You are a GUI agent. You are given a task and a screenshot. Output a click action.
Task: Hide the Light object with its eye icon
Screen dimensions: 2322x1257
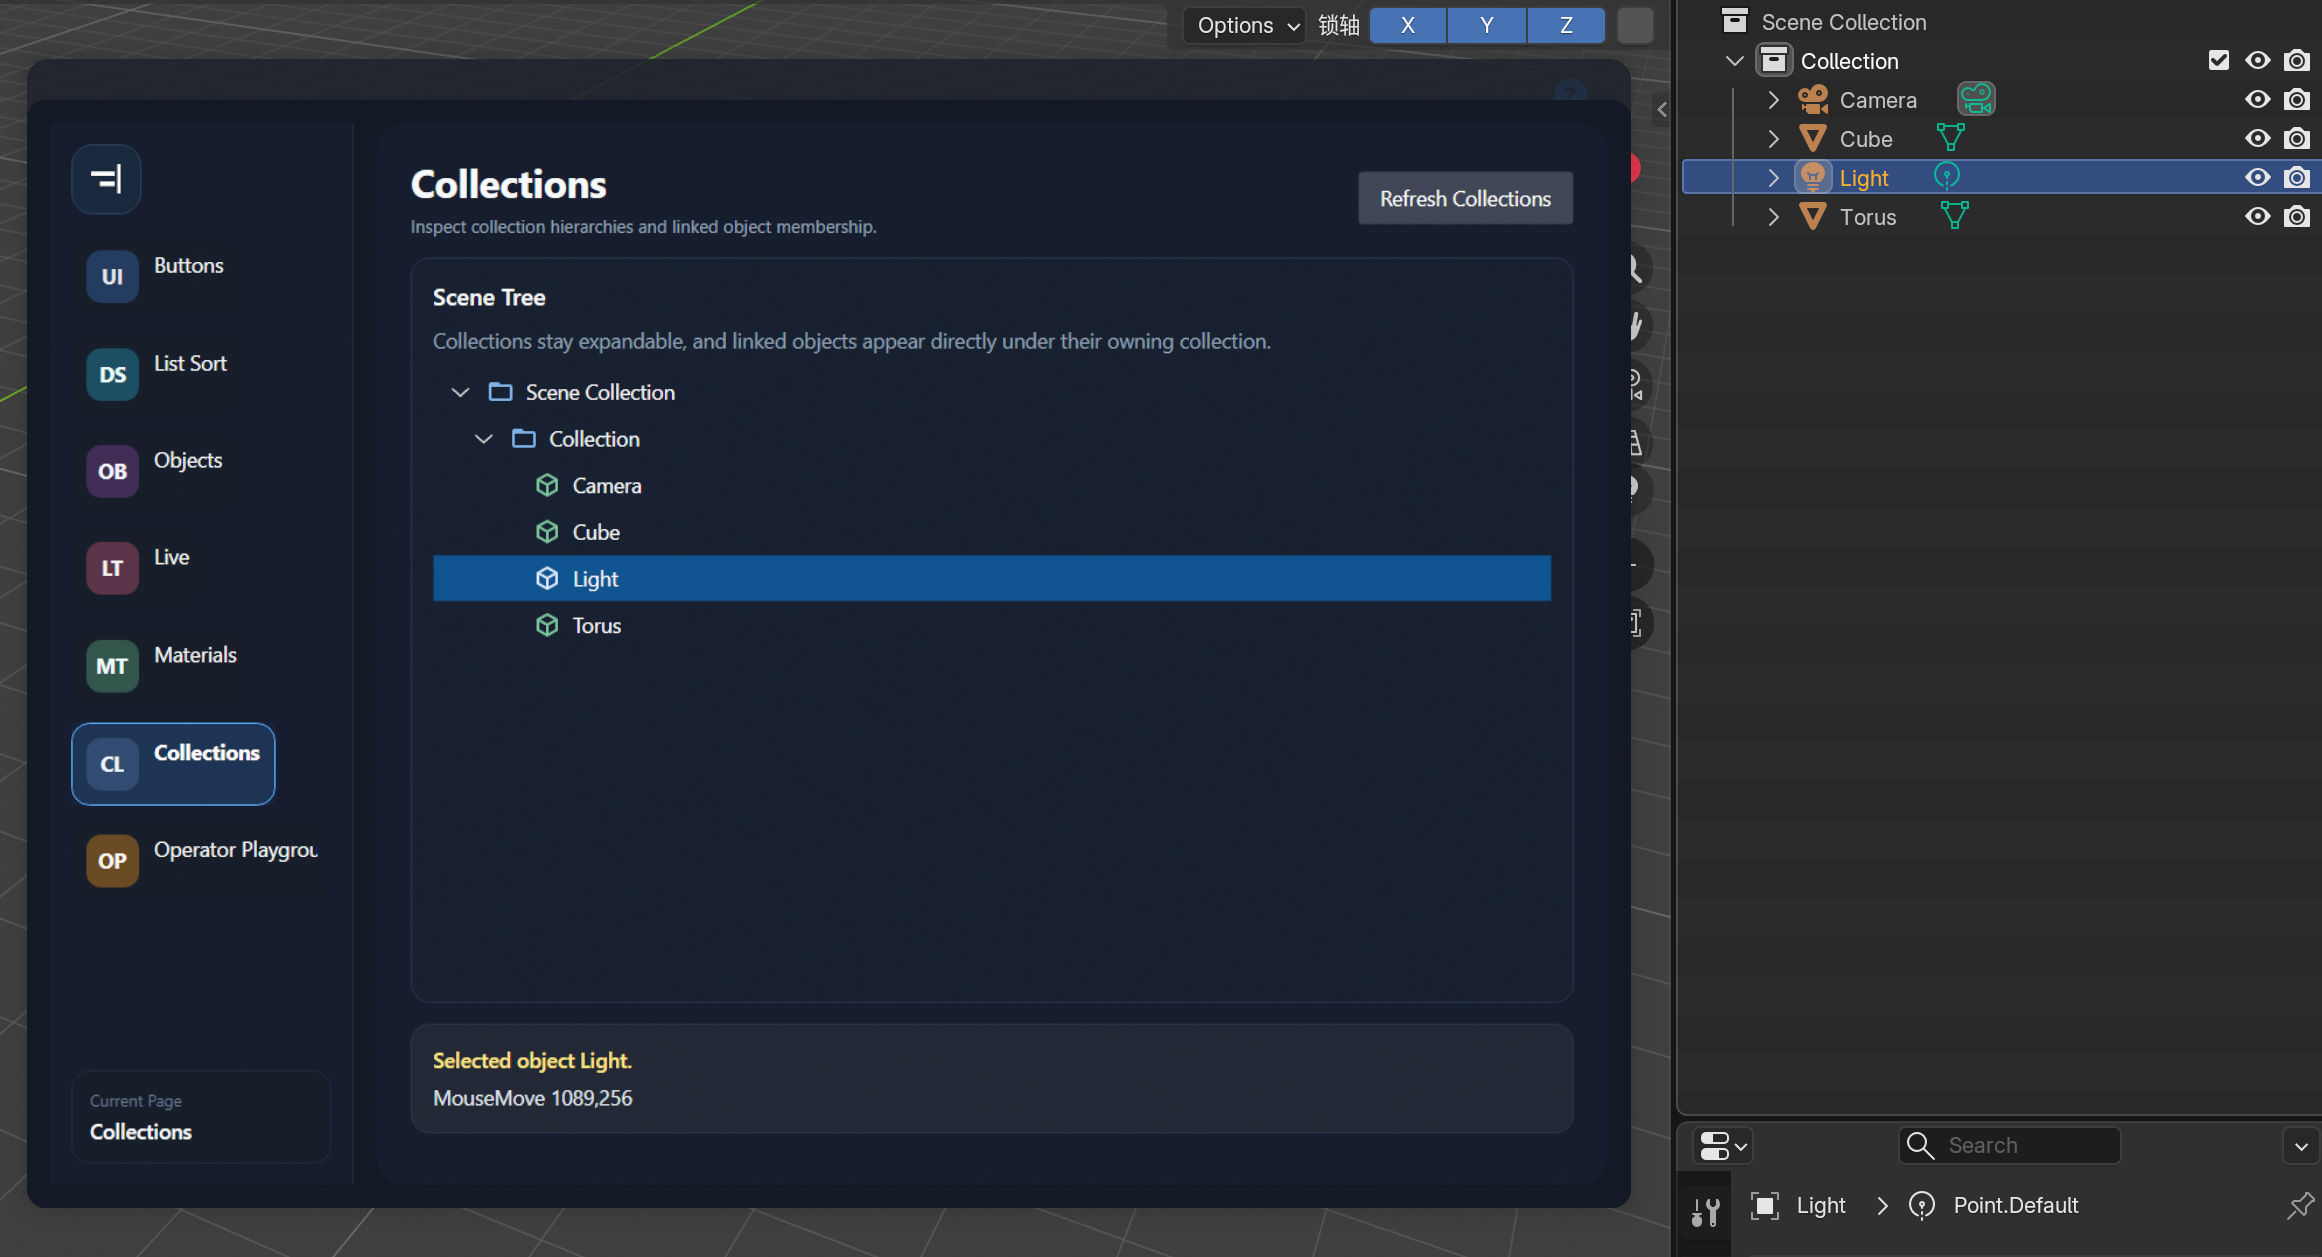[x=2258, y=177]
